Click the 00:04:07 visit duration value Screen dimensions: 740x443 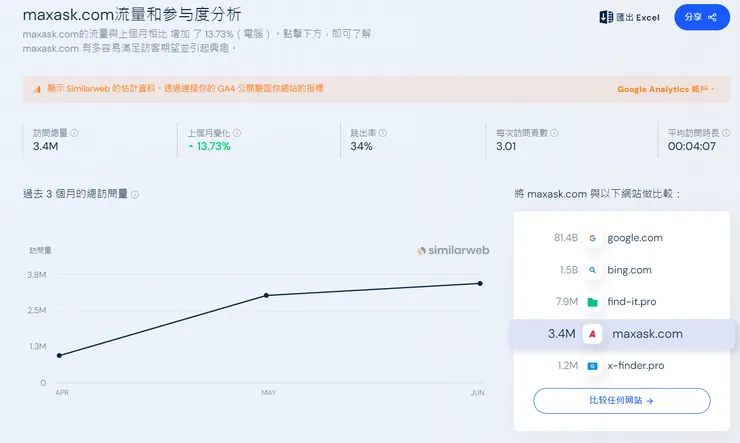(x=691, y=146)
